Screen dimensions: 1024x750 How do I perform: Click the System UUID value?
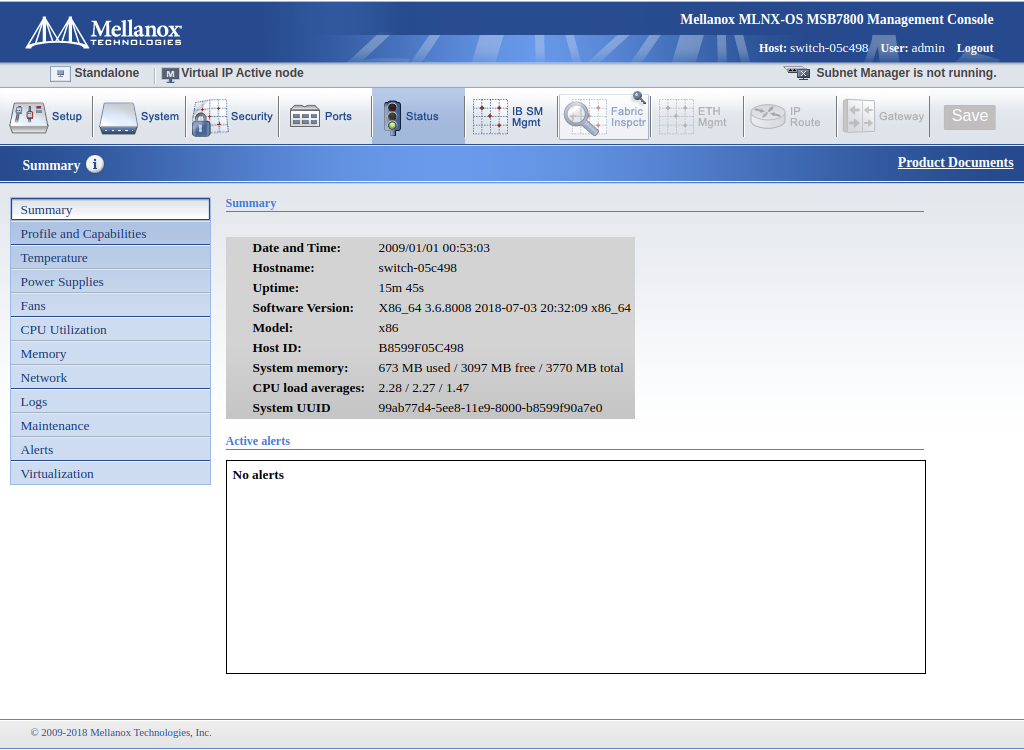(490, 408)
